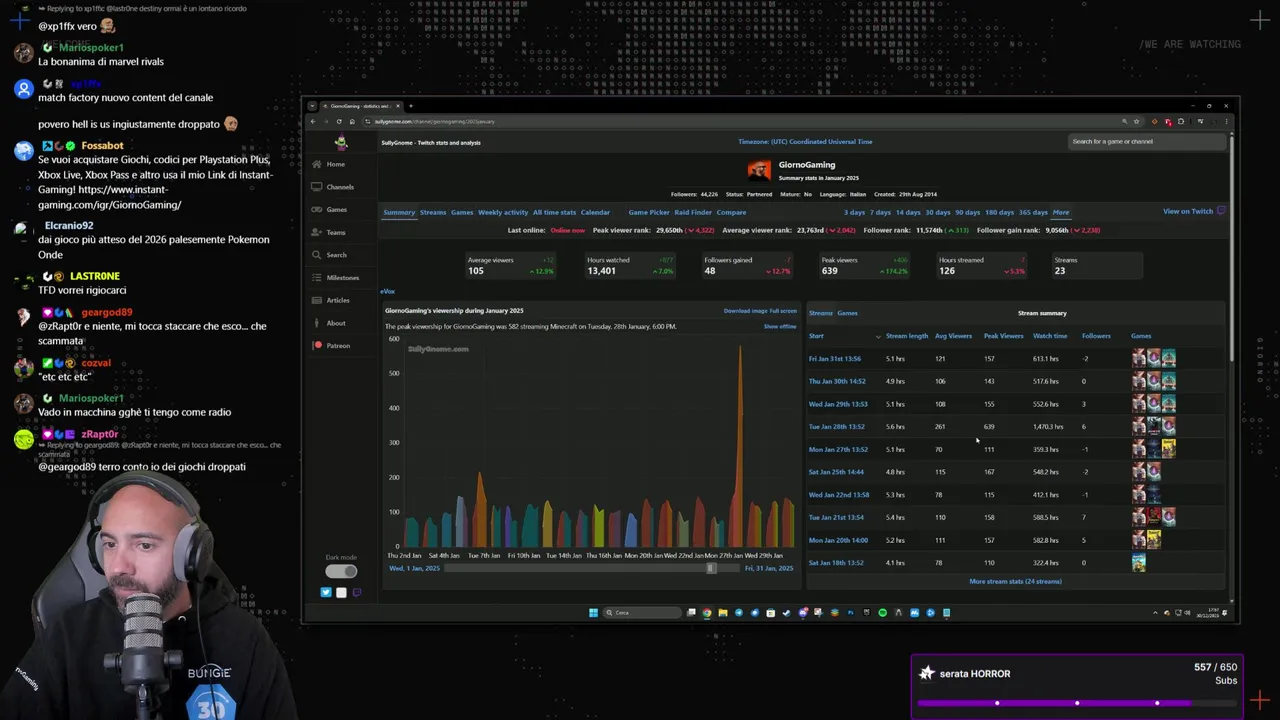The width and height of the screenshot is (1280, 720).
Task: Click the purple Twitch icon below Dark mode
Action: (x=357, y=592)
